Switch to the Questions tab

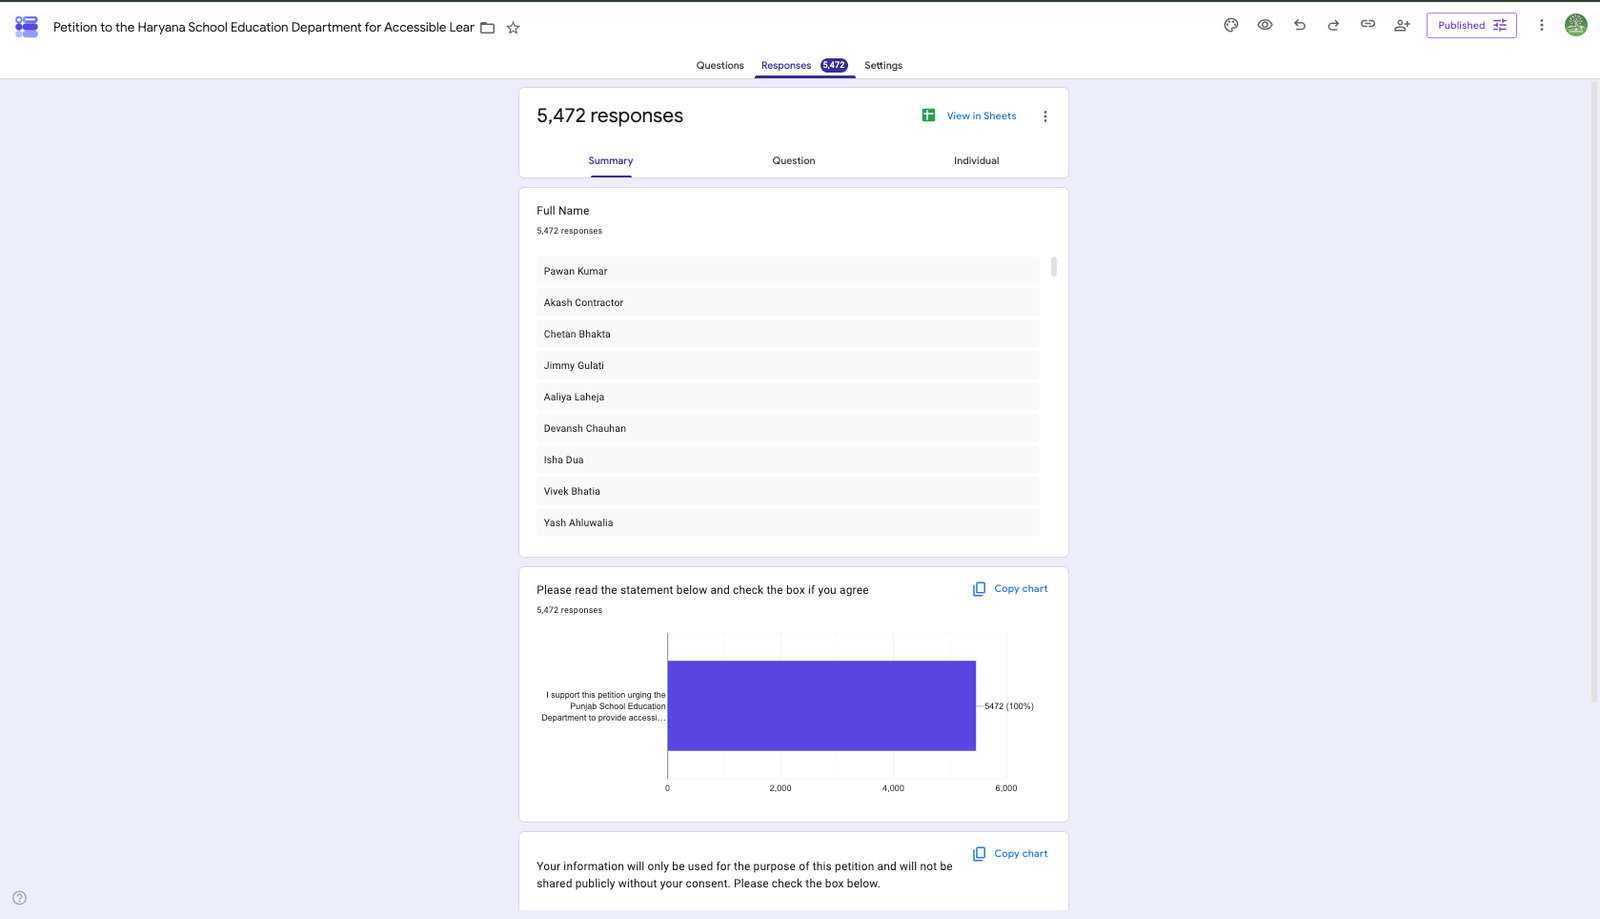pos(720,66)
